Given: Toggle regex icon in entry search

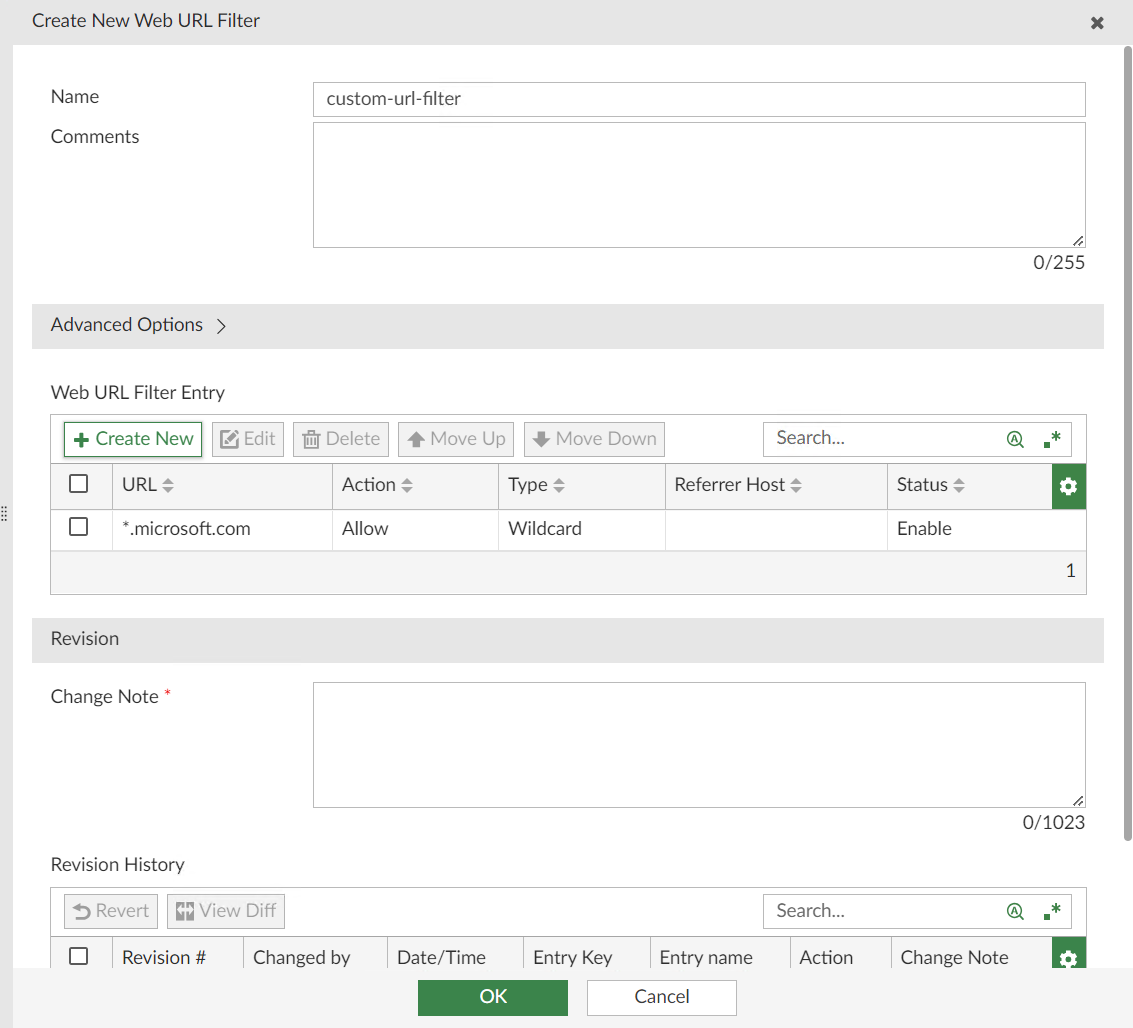Looking at the screenshot, I should pyautogui.click(x=1052, y=439).
